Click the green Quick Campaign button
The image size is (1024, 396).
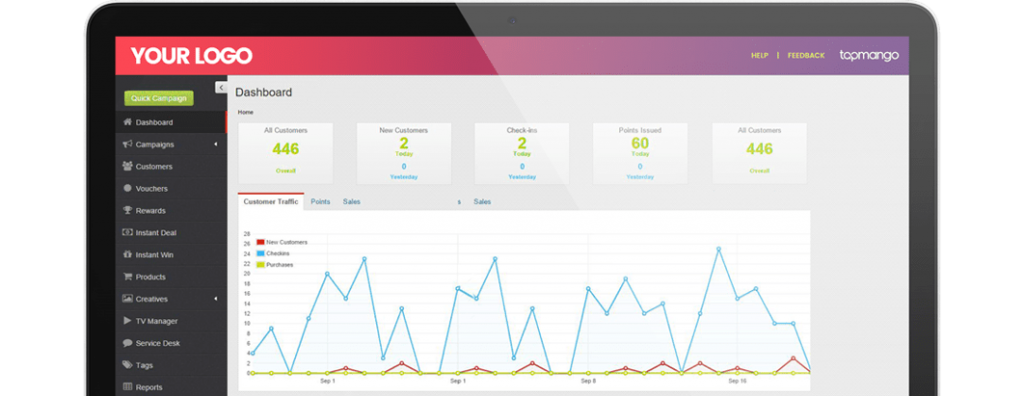159,98
